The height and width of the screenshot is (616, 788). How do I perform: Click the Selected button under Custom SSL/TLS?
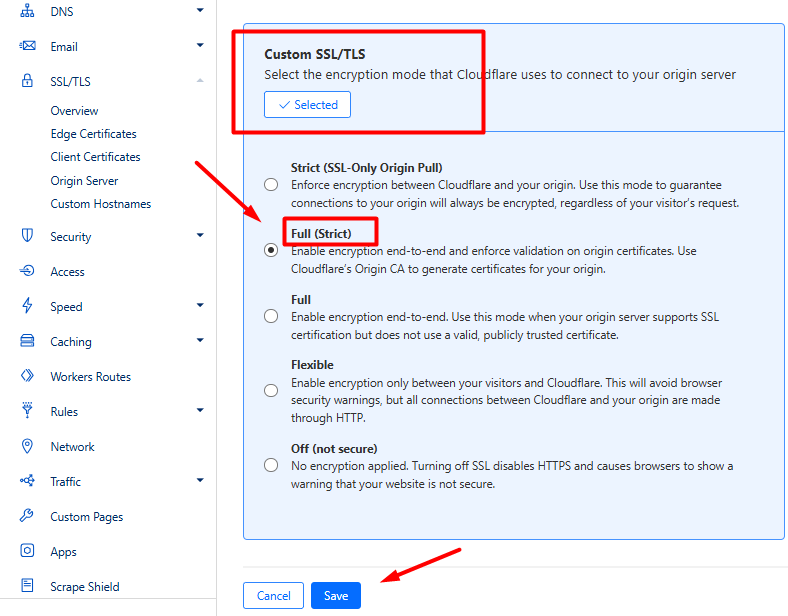click(307, 105)
